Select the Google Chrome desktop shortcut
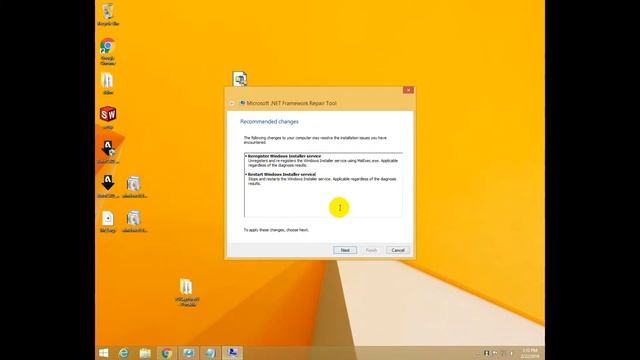The image size is (640, 360). pos(107,51)
